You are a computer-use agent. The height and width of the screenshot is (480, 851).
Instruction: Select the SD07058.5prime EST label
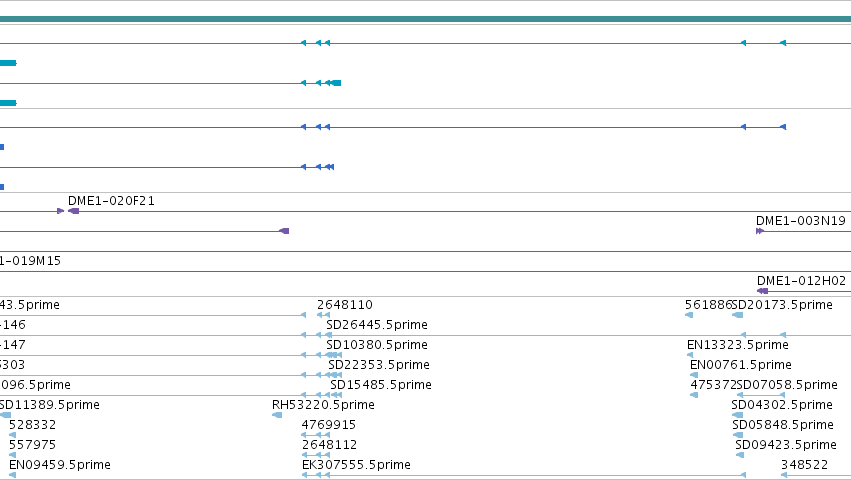click(787, 385)
